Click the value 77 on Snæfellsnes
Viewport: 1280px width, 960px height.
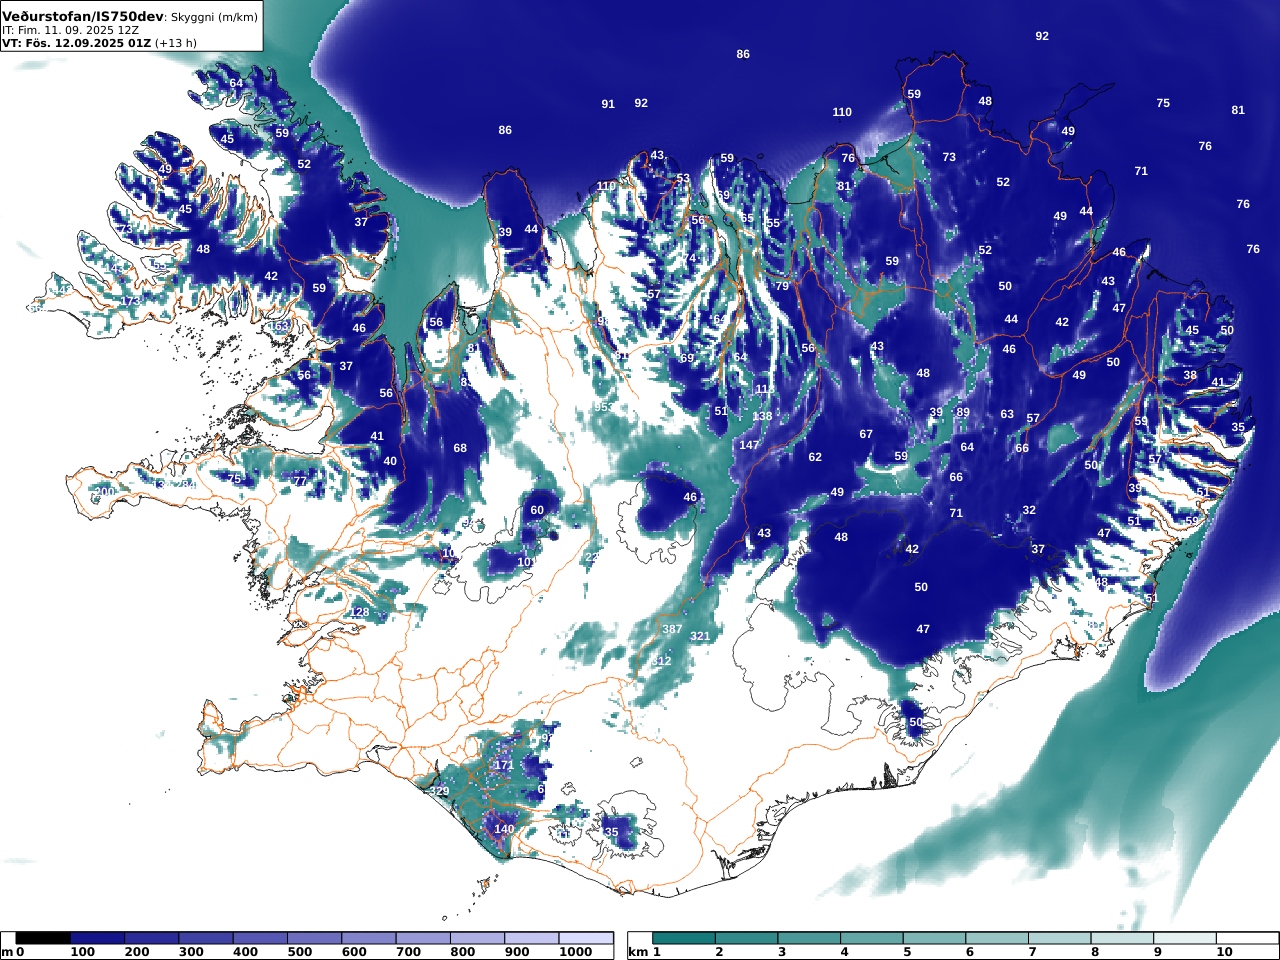point(300,481)
